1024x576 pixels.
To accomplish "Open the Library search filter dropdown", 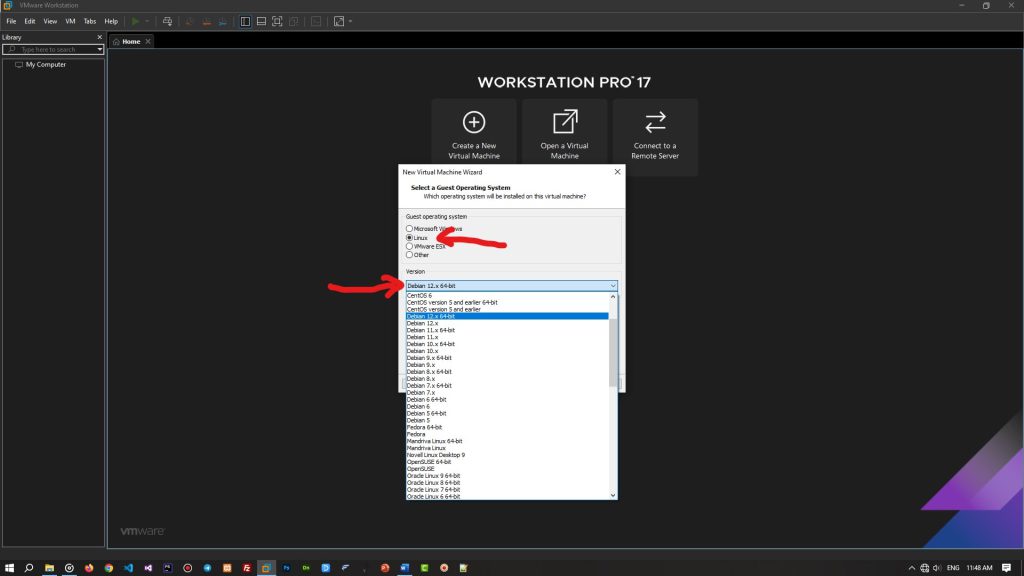I will (99, 49).
